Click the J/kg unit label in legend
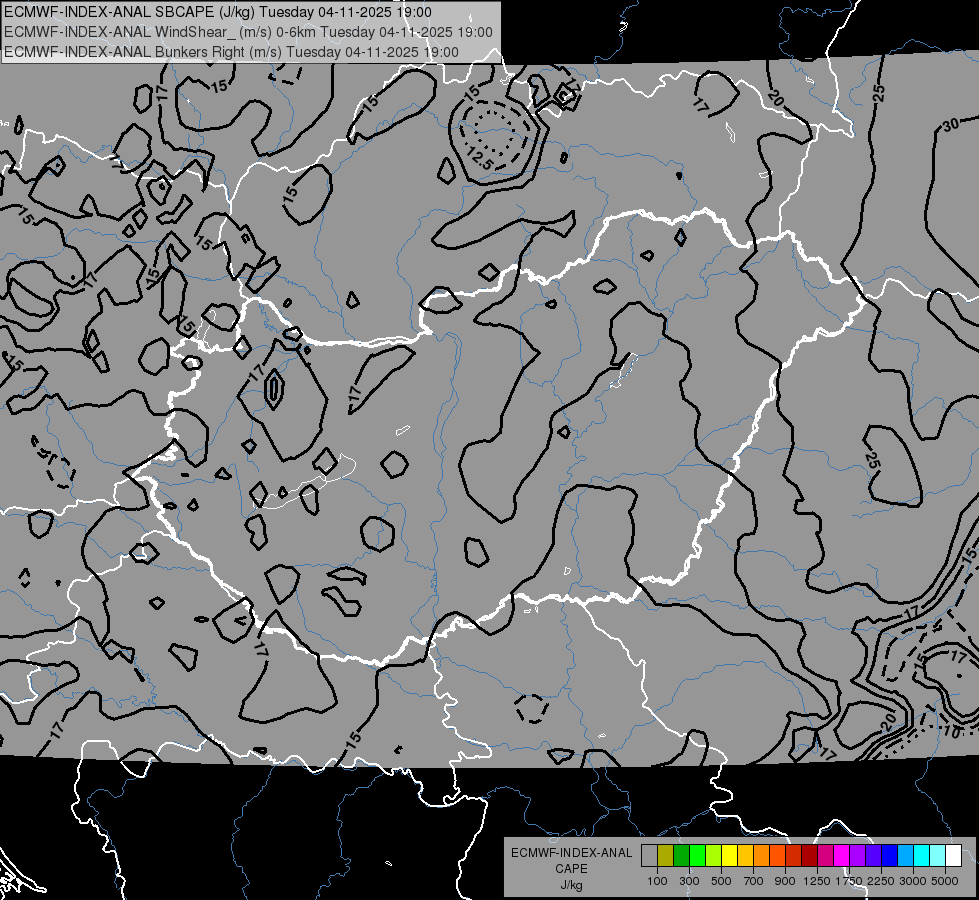979x900 pixels. tap(571, 885)
